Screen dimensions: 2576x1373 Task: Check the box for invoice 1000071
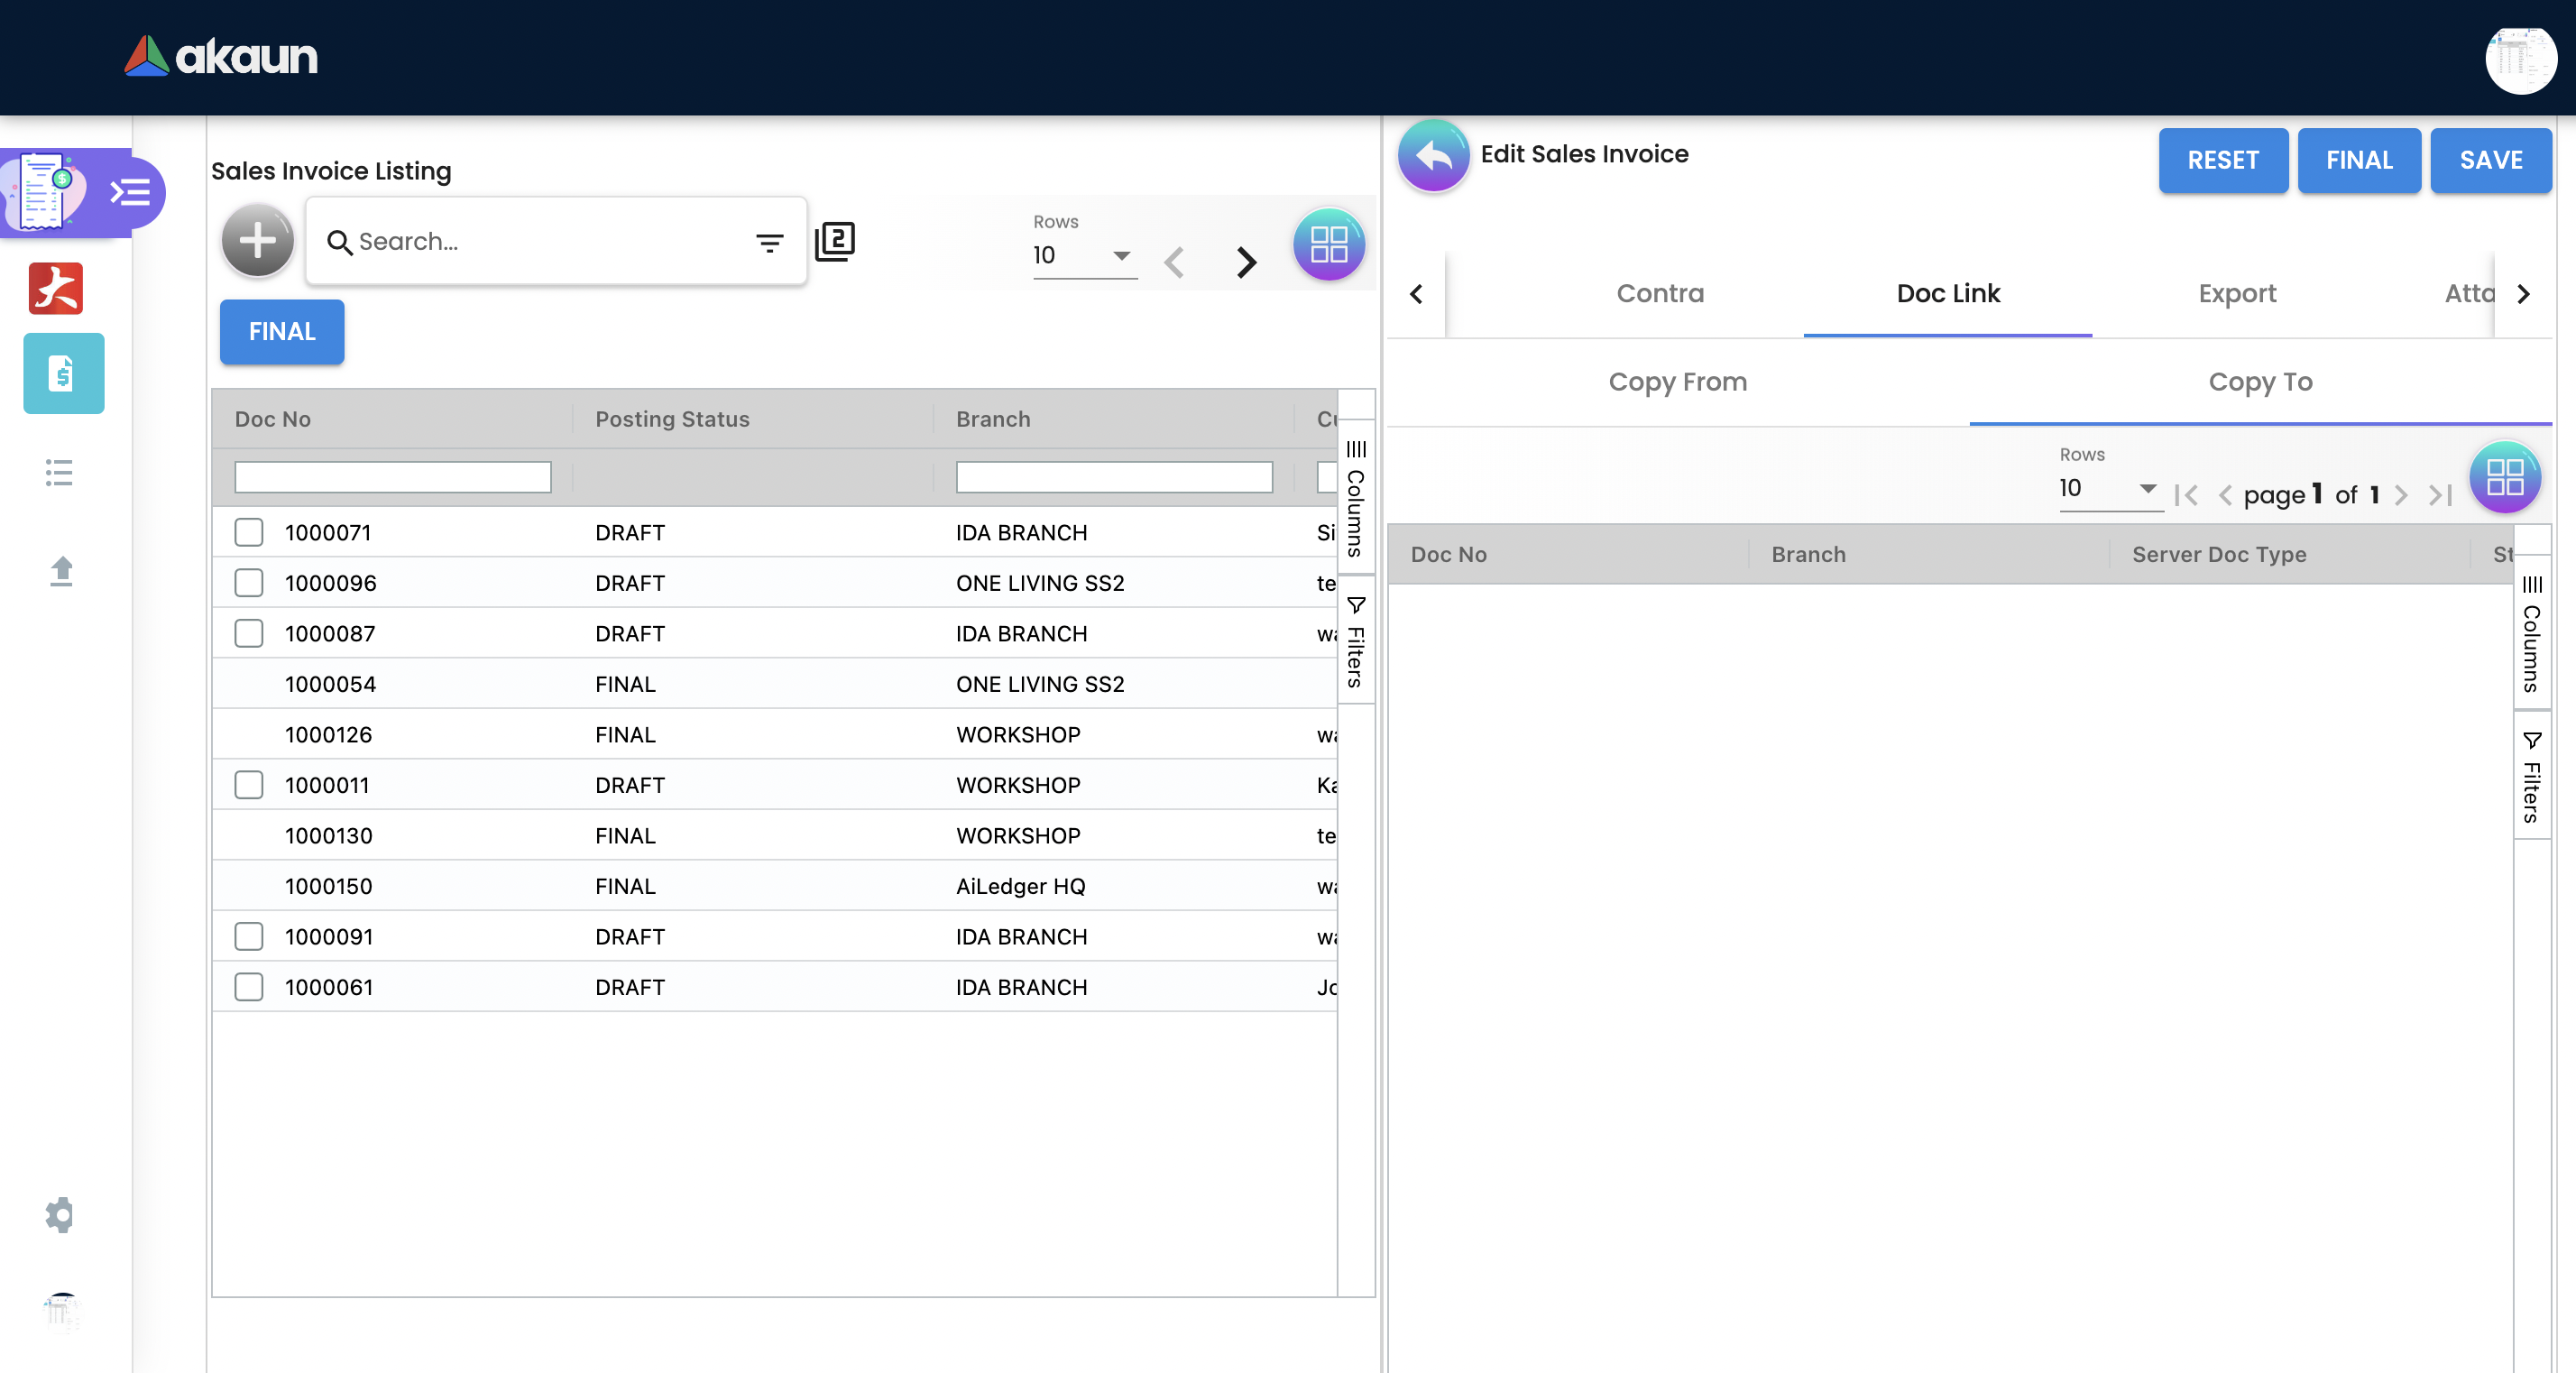249,532
